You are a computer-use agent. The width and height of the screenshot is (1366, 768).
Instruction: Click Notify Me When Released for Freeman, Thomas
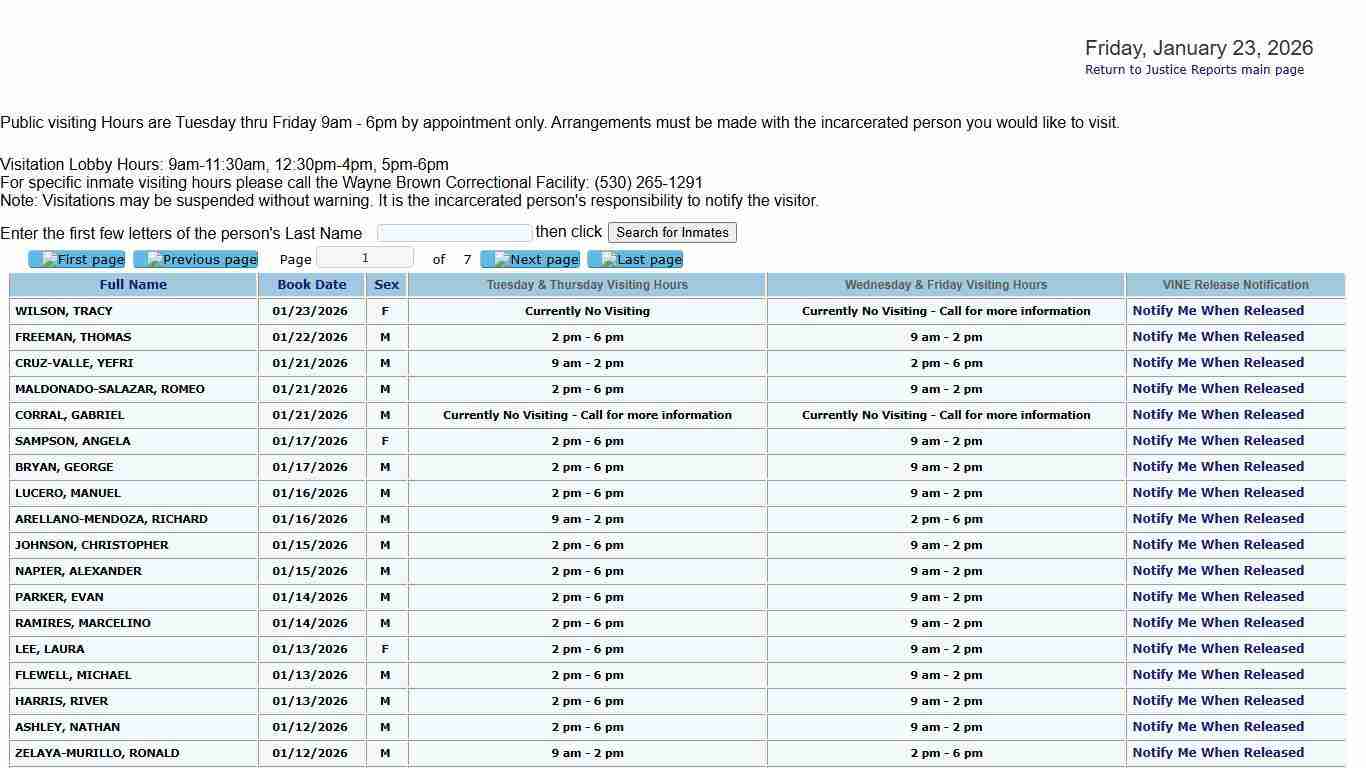1218,337
